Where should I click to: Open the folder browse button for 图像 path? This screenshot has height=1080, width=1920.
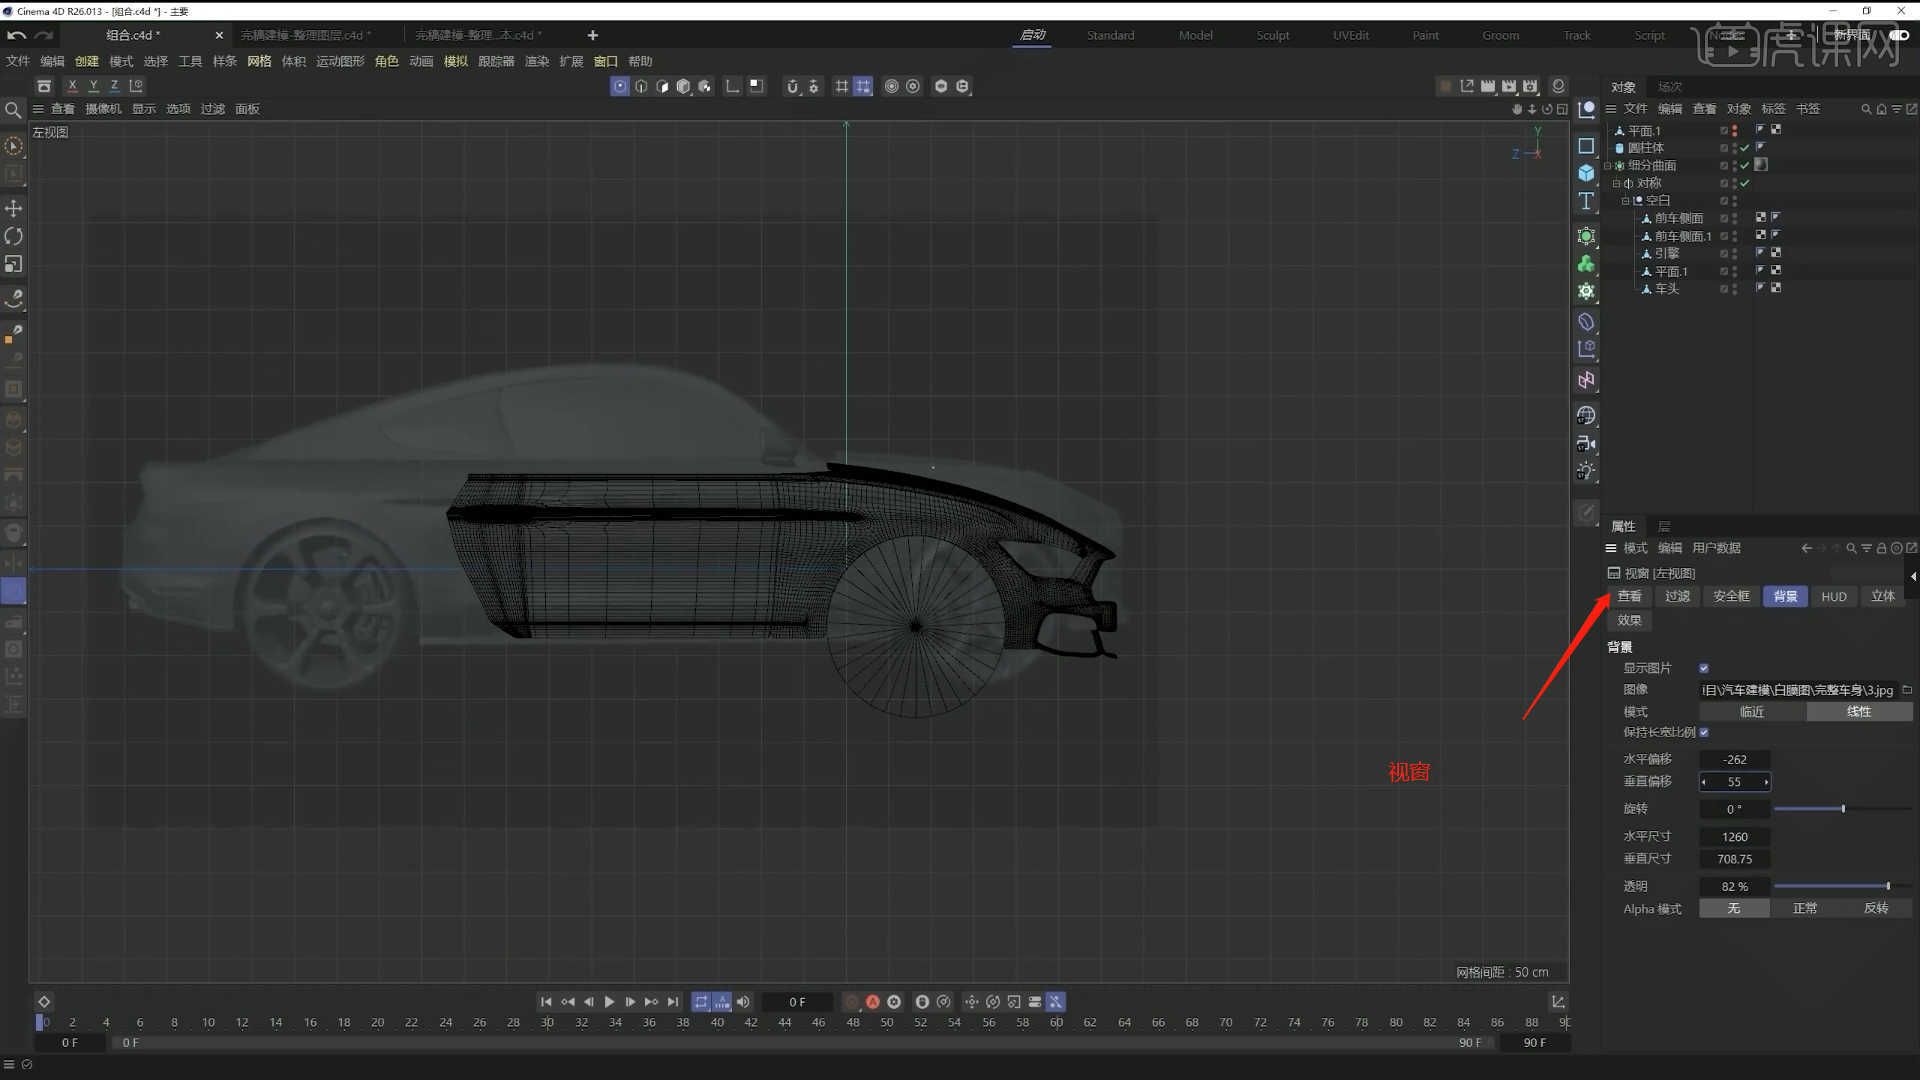point(1907,690)
